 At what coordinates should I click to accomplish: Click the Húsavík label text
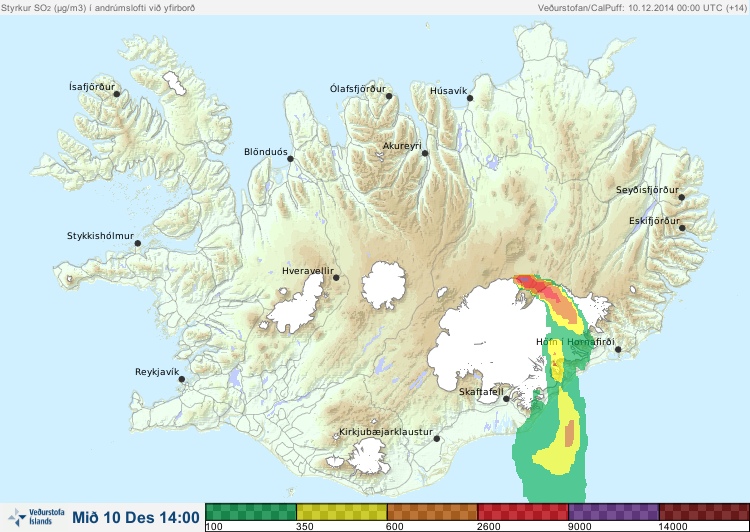coord(449,91)
